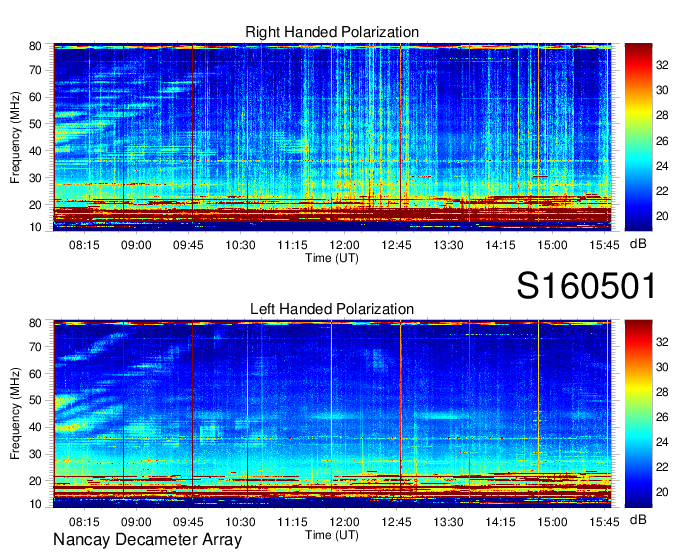Click 15:00 time tick under Right Handed plot
Image resolution: width=680 pixels, height=552 pixels.
click(552, 245)
